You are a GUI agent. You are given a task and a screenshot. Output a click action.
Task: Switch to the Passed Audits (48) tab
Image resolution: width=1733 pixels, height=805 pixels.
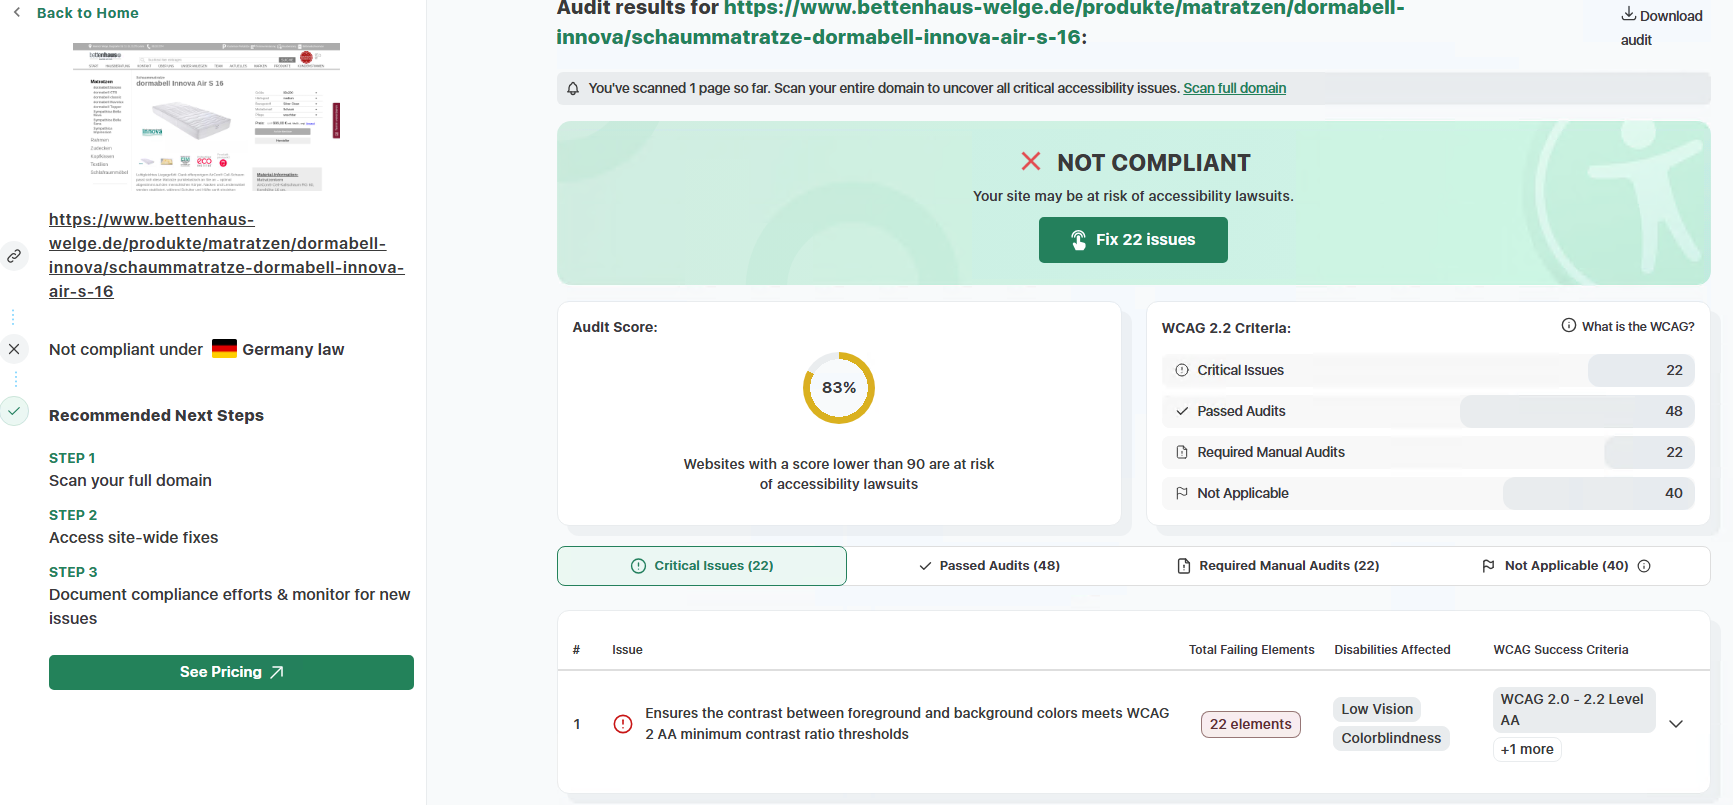989,566
